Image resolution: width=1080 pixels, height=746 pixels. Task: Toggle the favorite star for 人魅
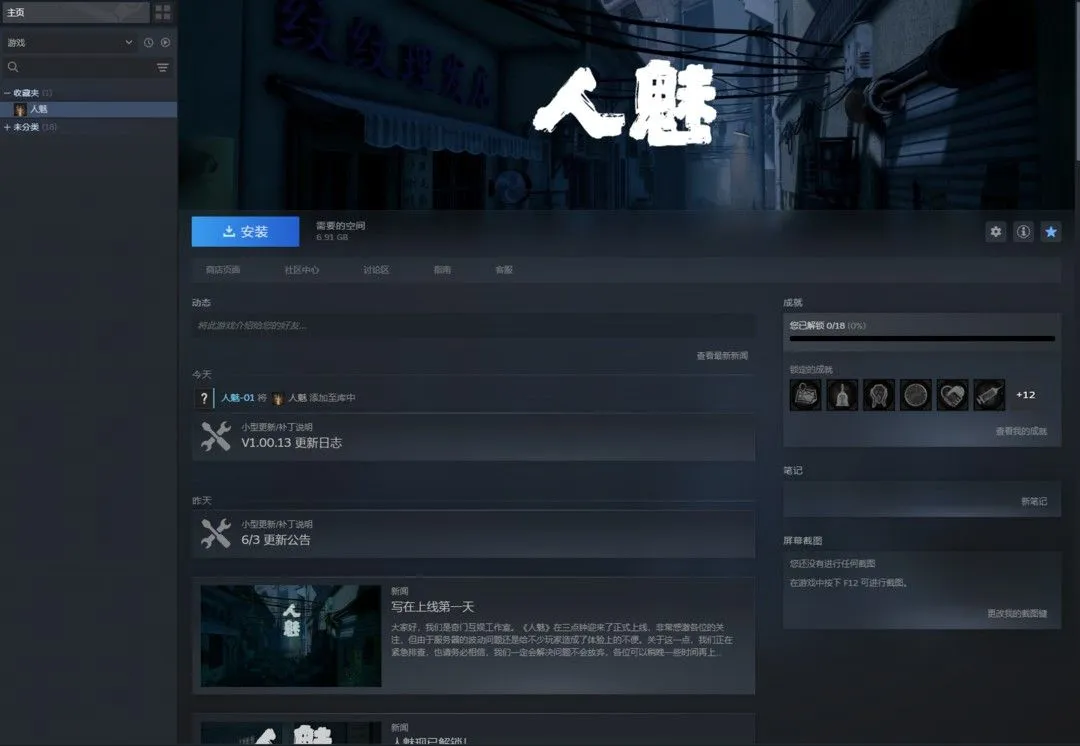coord(1051,231)
